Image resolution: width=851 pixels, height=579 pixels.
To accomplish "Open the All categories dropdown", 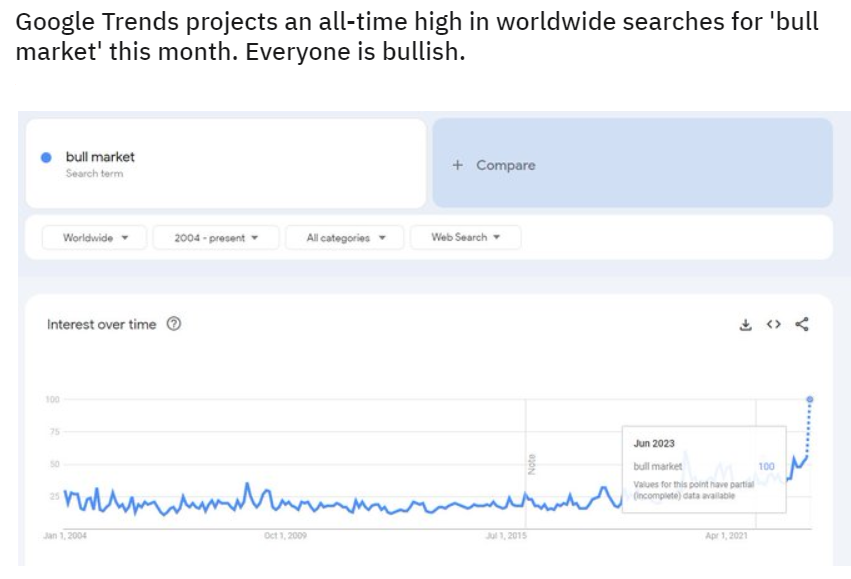I will point(345,238).
